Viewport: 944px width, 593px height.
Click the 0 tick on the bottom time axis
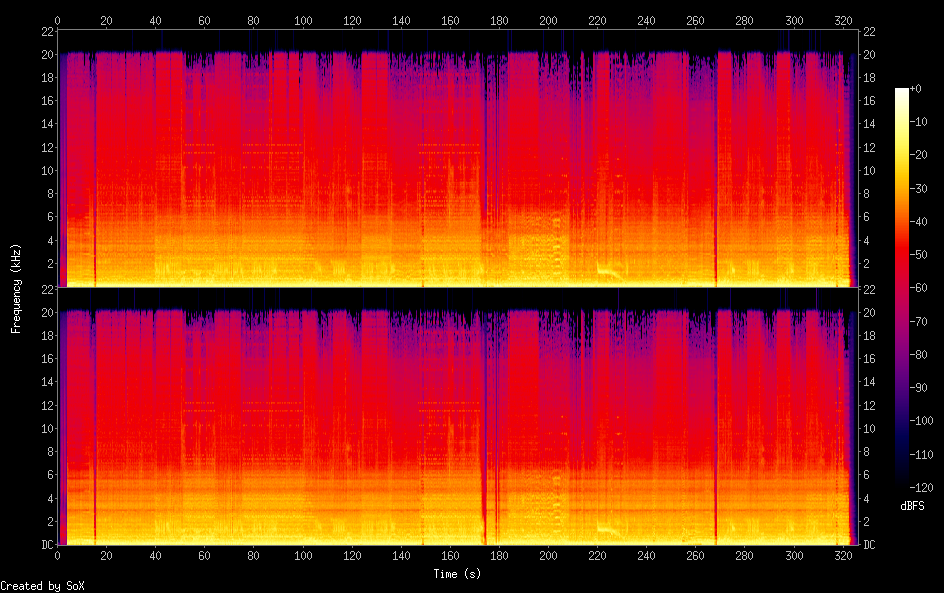[58, 556]
